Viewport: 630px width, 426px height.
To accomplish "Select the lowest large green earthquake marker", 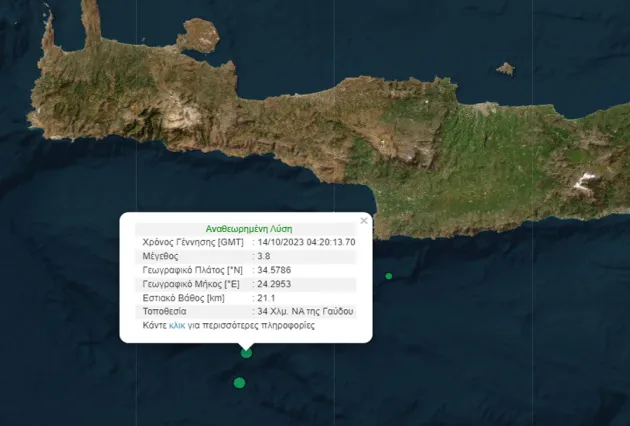I will tap(239, 383).
